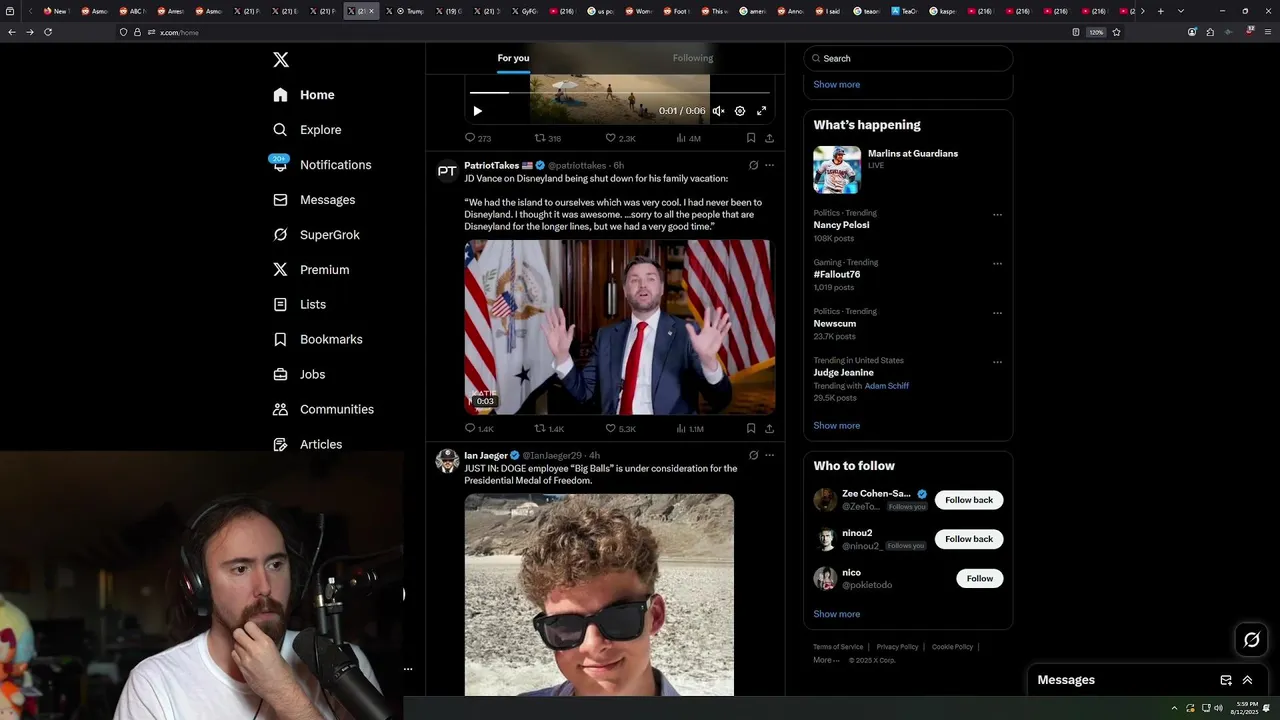Open the PatriotTakes account name link
The image size is (1280, 720).
491,166
